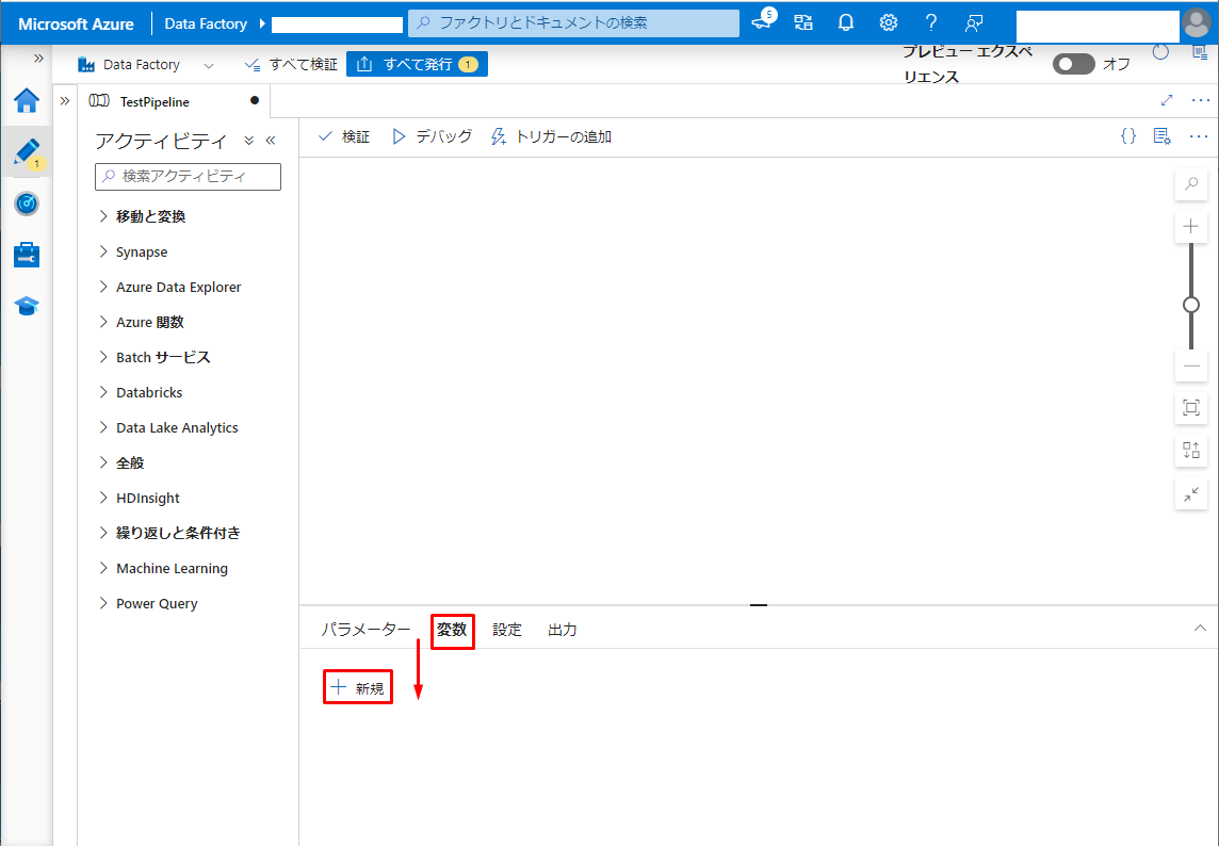Open the Learning Center graduation cap icon
Image resolution: width=1219 pixels, height=846 pixels.
click(27, 306)
